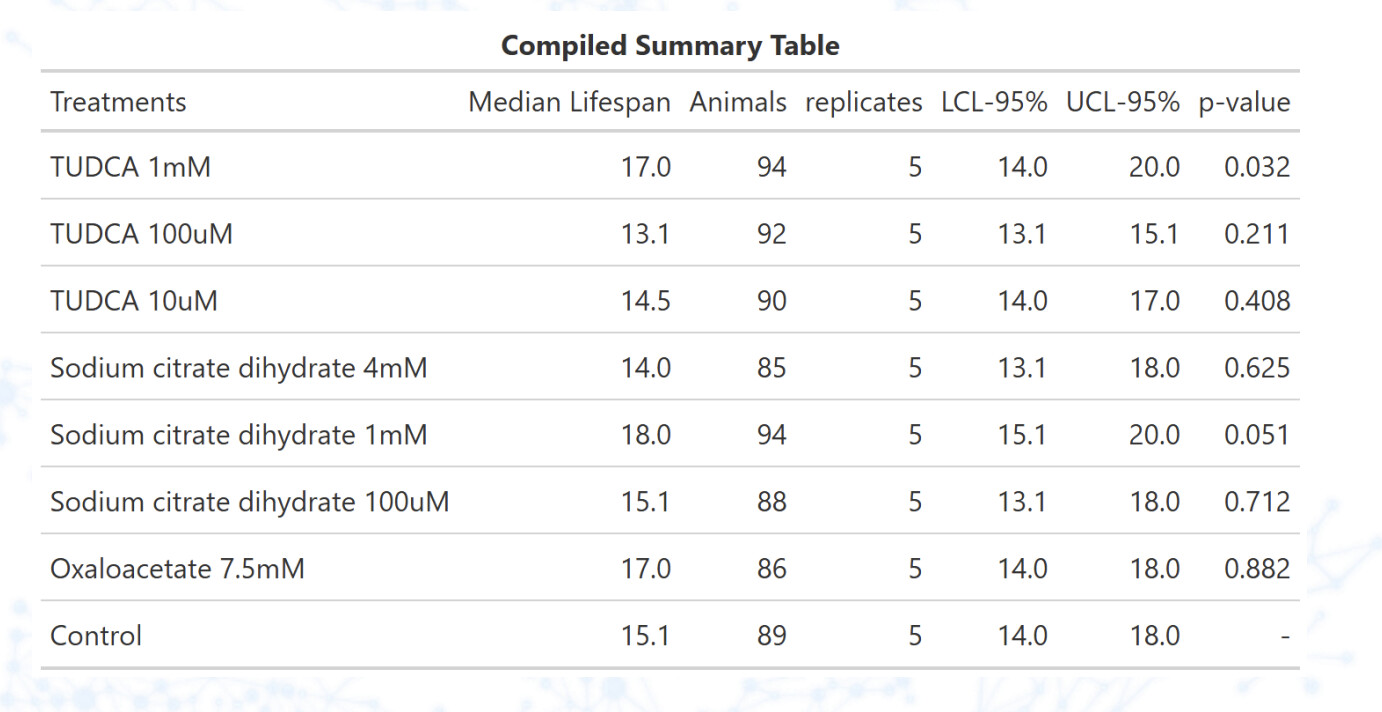Screen dimensions: 1382x712
Task: Click the 14.5 median lifespan value
Action: [x=645, y=301]
